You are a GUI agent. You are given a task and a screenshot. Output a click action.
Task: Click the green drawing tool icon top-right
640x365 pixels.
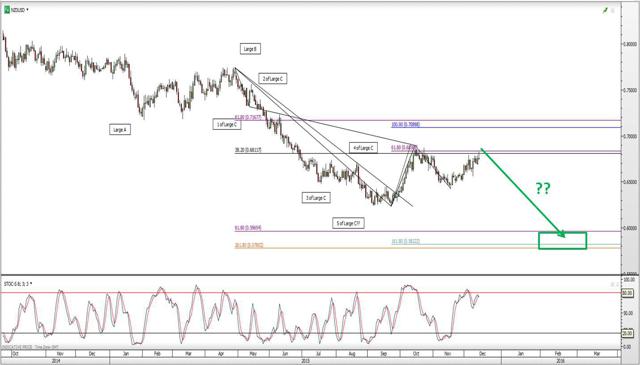pyautogui.click(x=605, y=11)
